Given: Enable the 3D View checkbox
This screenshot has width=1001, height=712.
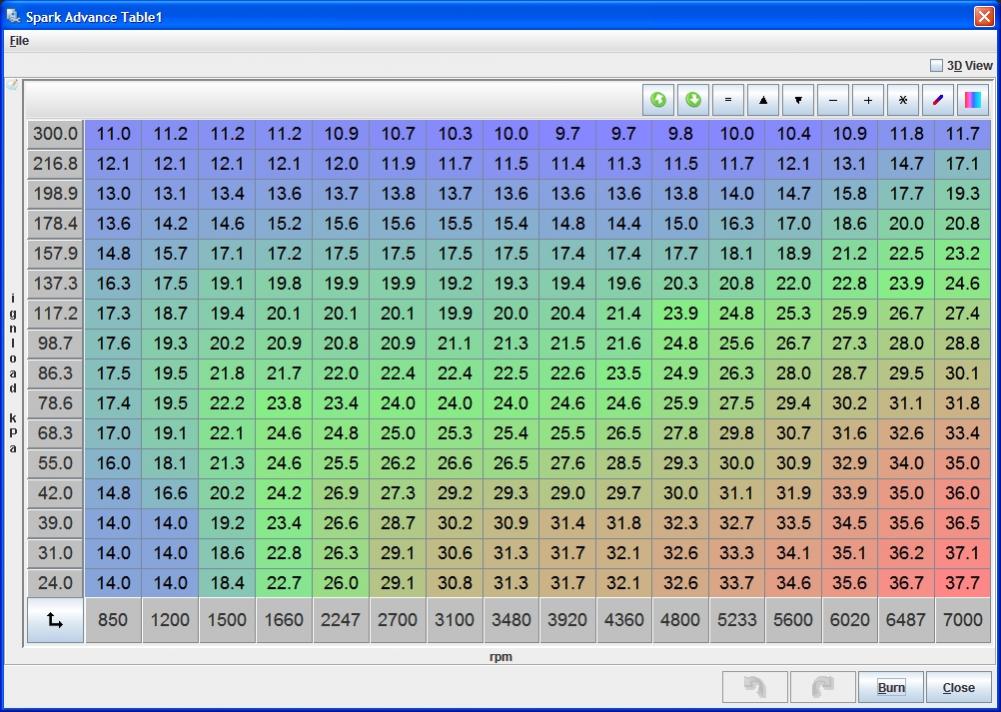Looking at the screenshot, I should tap(936, 66).
